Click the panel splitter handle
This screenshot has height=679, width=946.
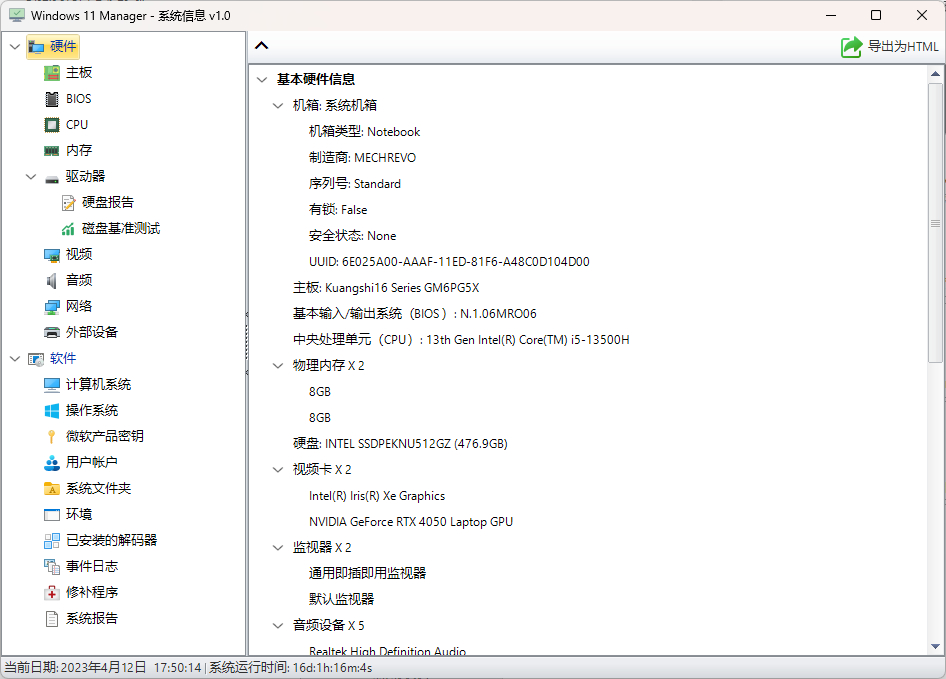pos(247,344)
